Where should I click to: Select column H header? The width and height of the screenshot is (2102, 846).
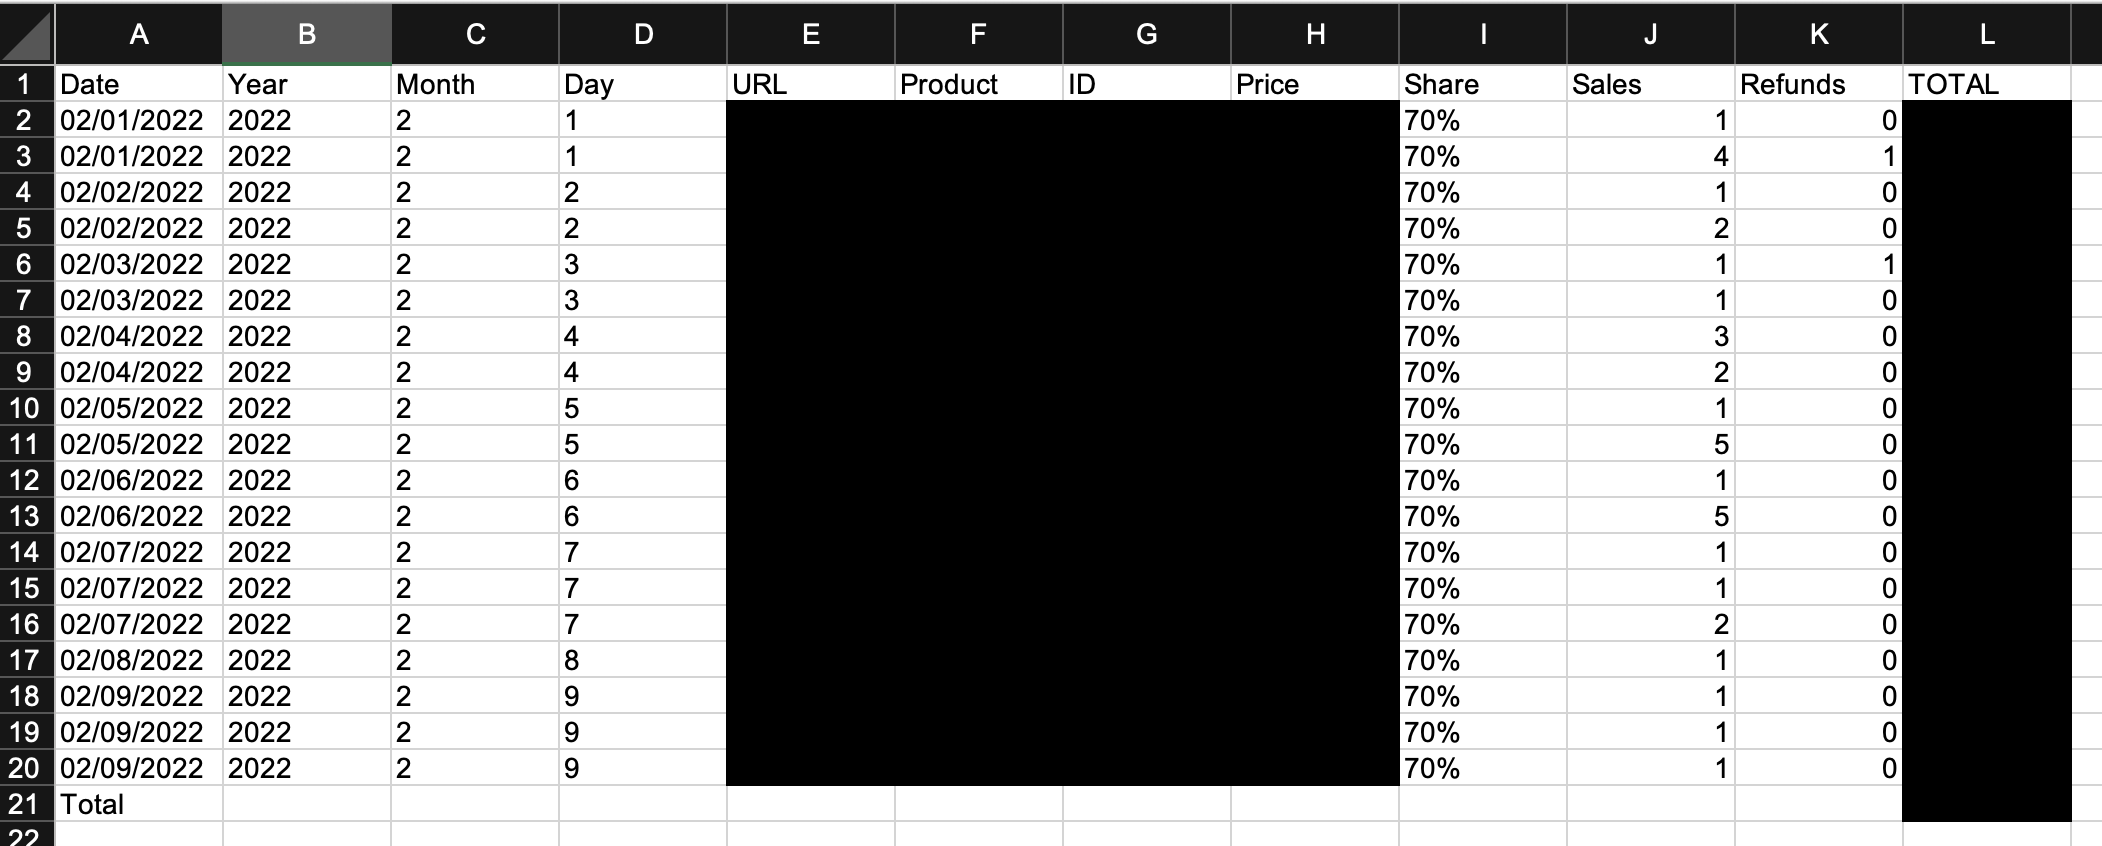(1315, 34)
